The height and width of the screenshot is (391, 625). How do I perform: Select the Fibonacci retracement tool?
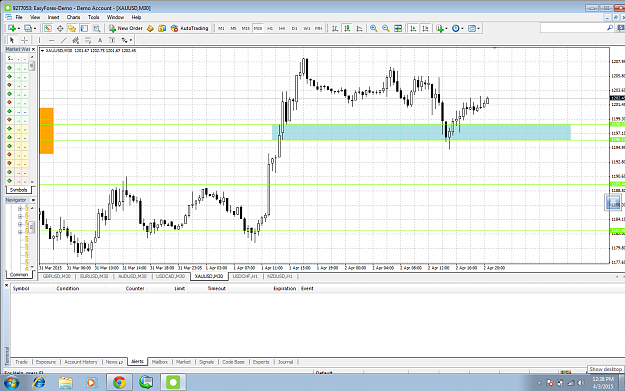click(88, 40)
